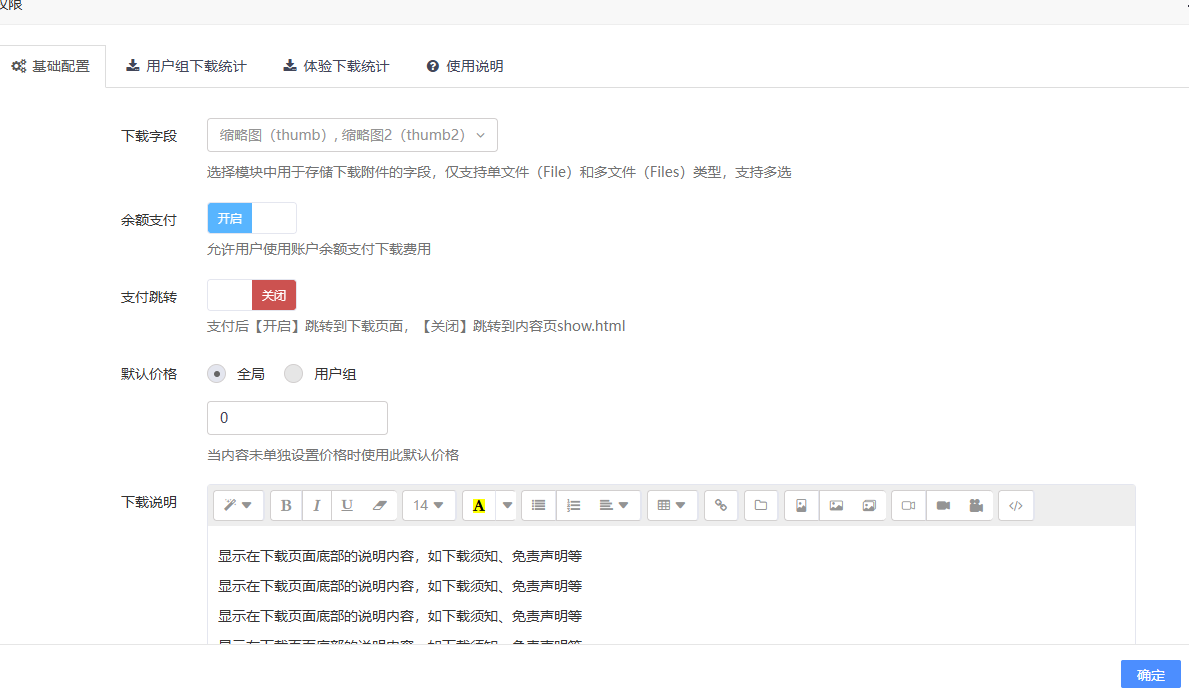Viewport: 1189px width, 691px height.
Task: Open the font size 14 dropdown
Action: 428,505
